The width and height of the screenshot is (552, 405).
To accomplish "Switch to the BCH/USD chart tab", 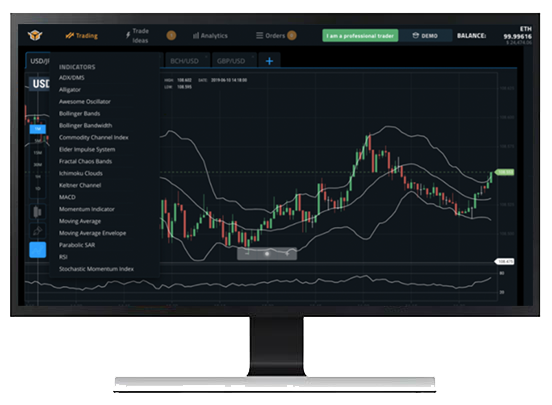I will 187,61.
